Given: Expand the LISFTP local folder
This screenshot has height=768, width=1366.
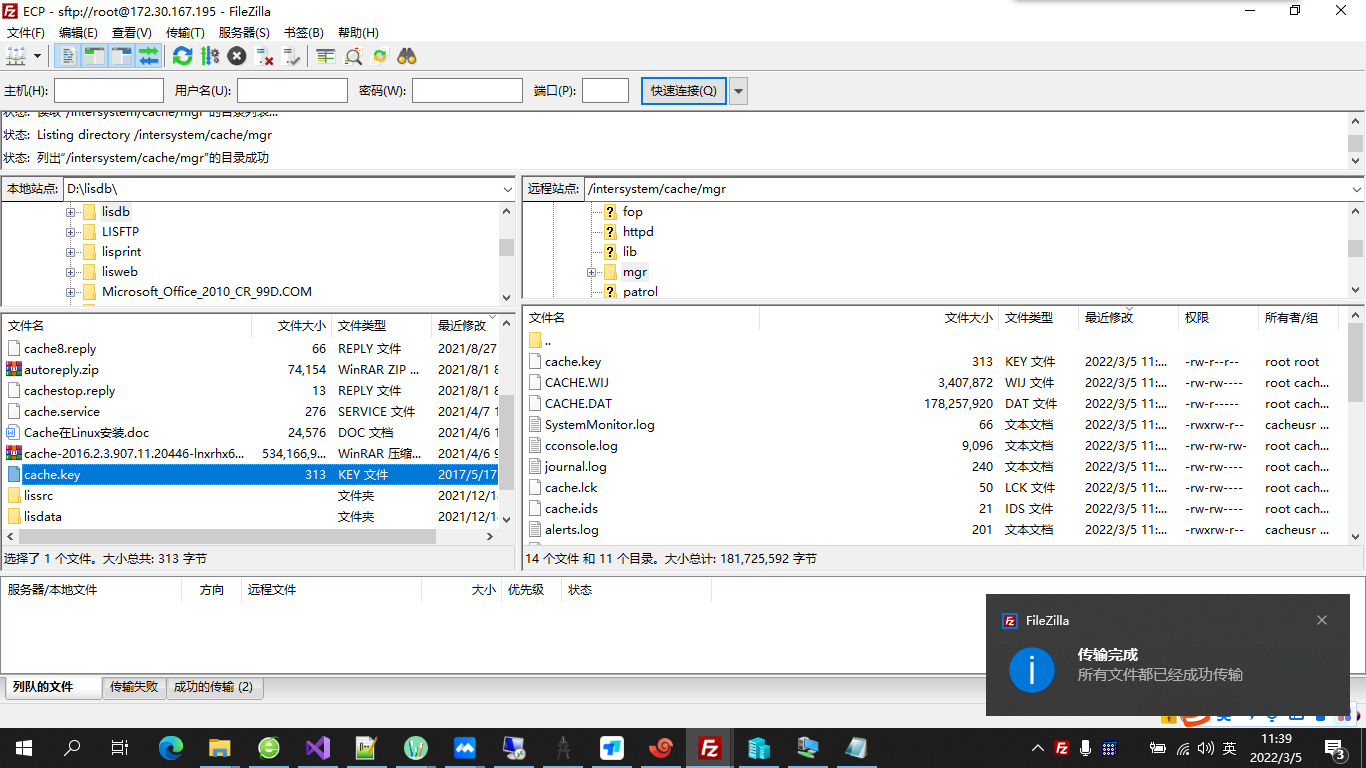Looking at the screenshot, I should [71, 232].
